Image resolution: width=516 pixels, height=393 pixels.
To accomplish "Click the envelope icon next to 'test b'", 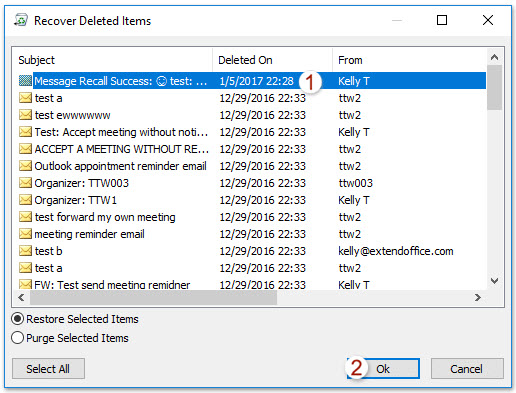I will pos(25,251).
